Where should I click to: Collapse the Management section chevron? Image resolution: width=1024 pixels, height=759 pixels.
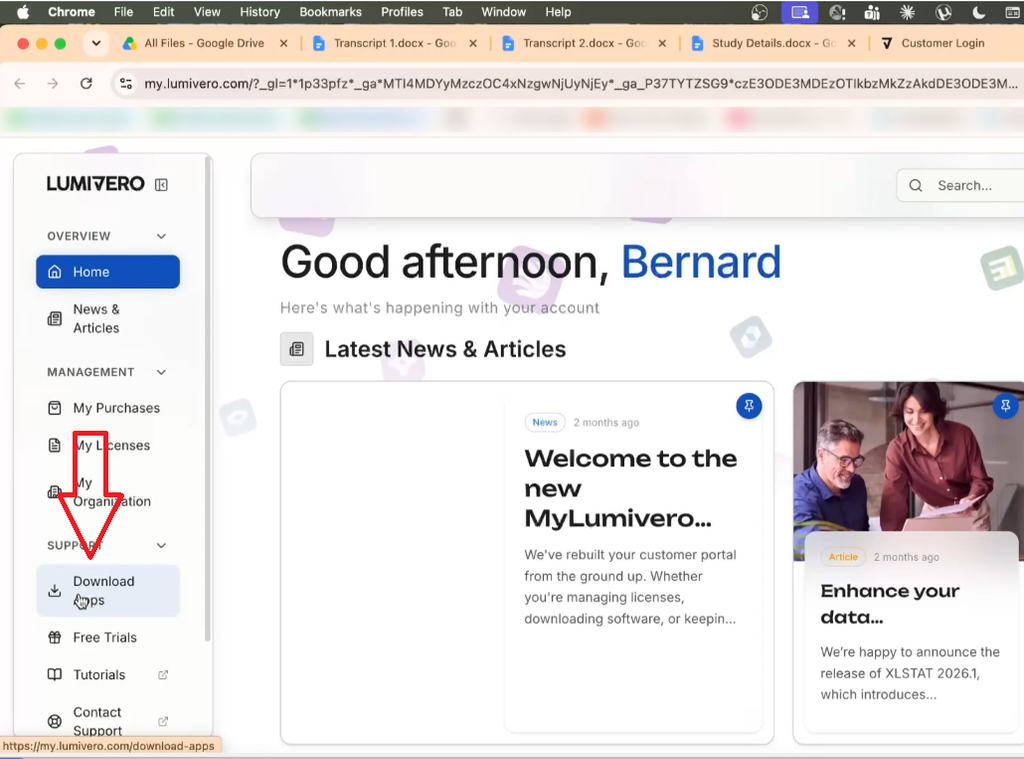tap(161, 372)
